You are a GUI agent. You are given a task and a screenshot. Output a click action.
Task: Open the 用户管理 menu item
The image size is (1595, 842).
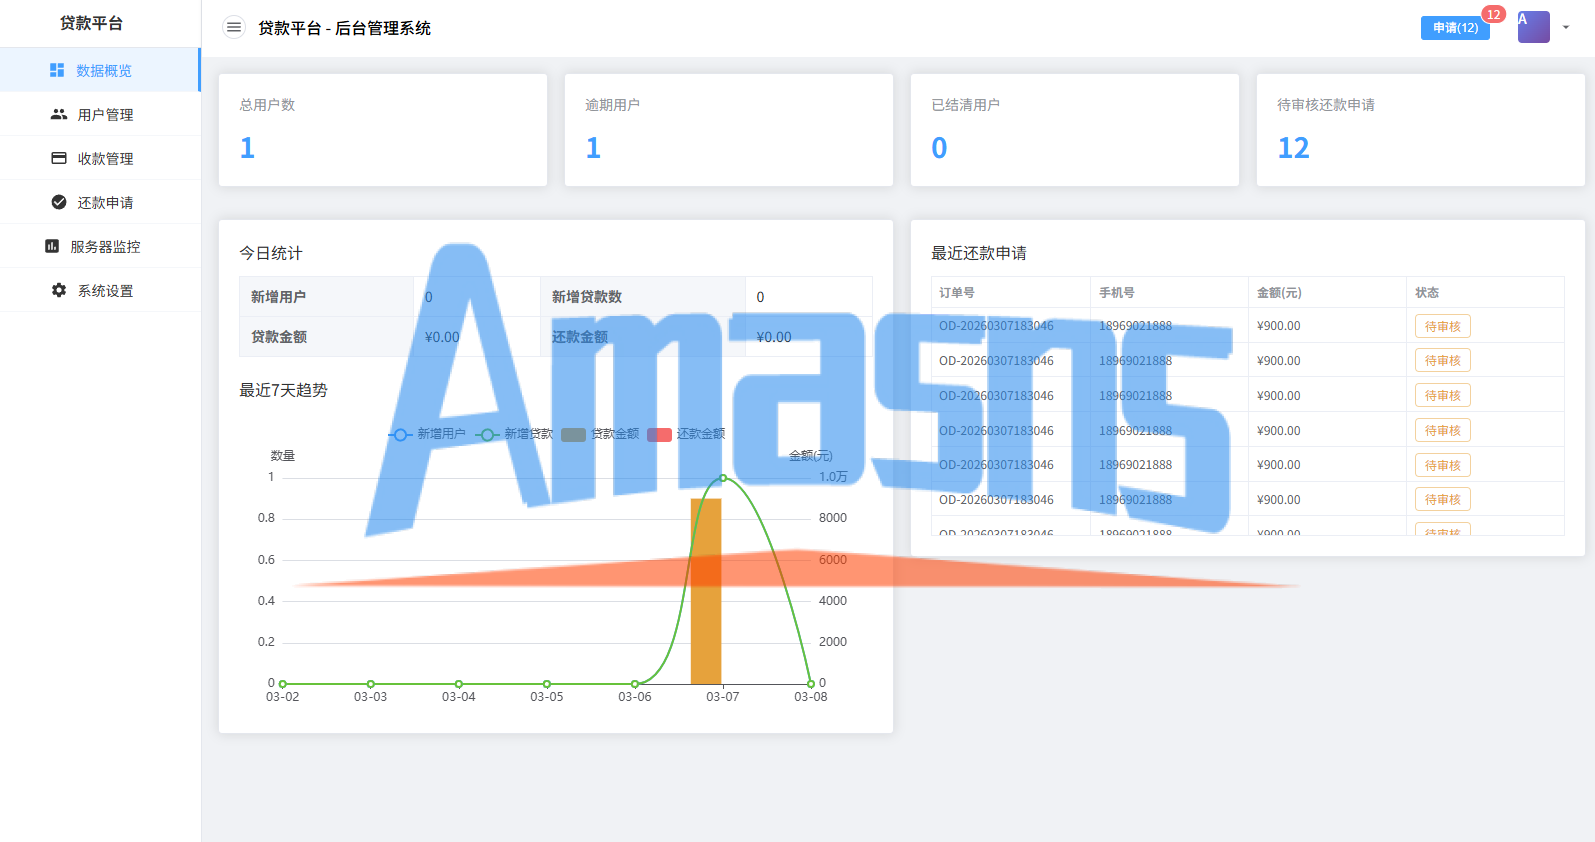100,114
